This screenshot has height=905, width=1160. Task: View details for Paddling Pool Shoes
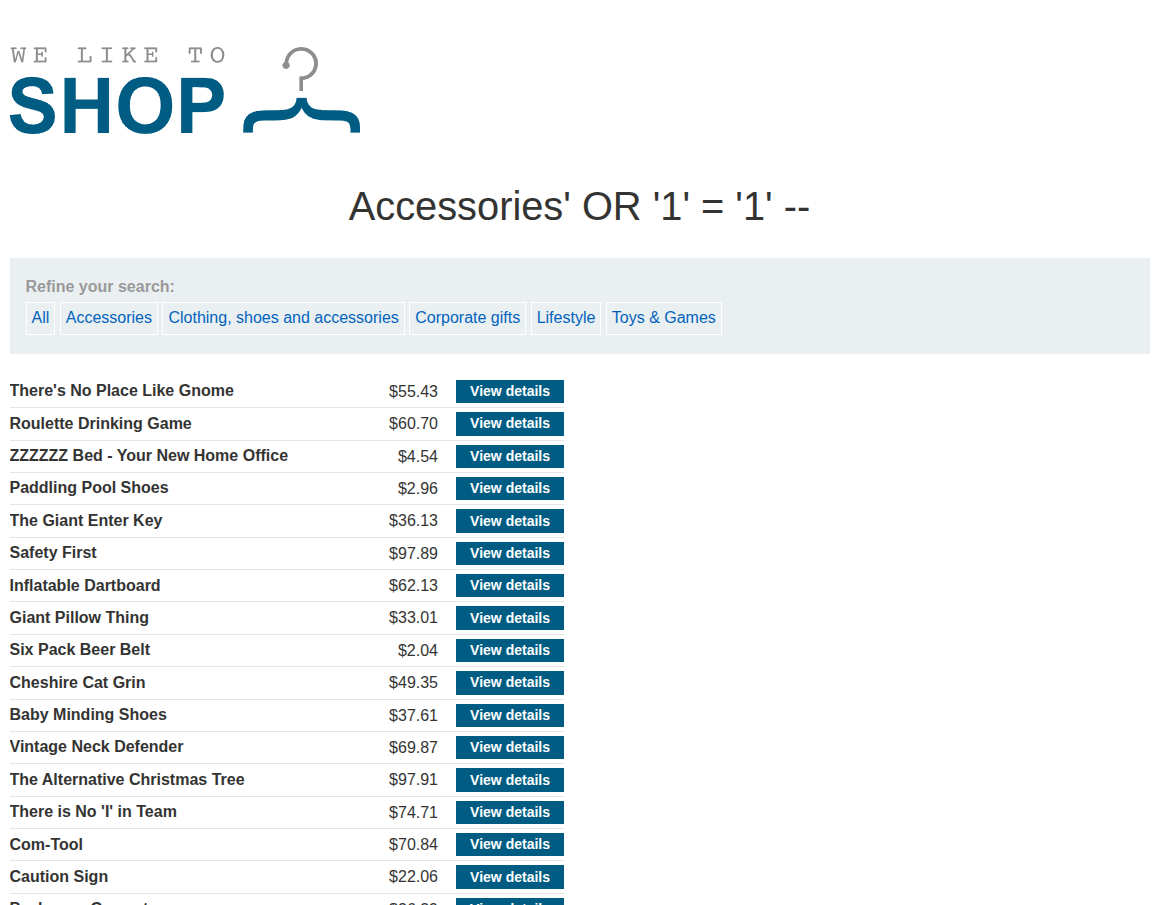(510, 488)
